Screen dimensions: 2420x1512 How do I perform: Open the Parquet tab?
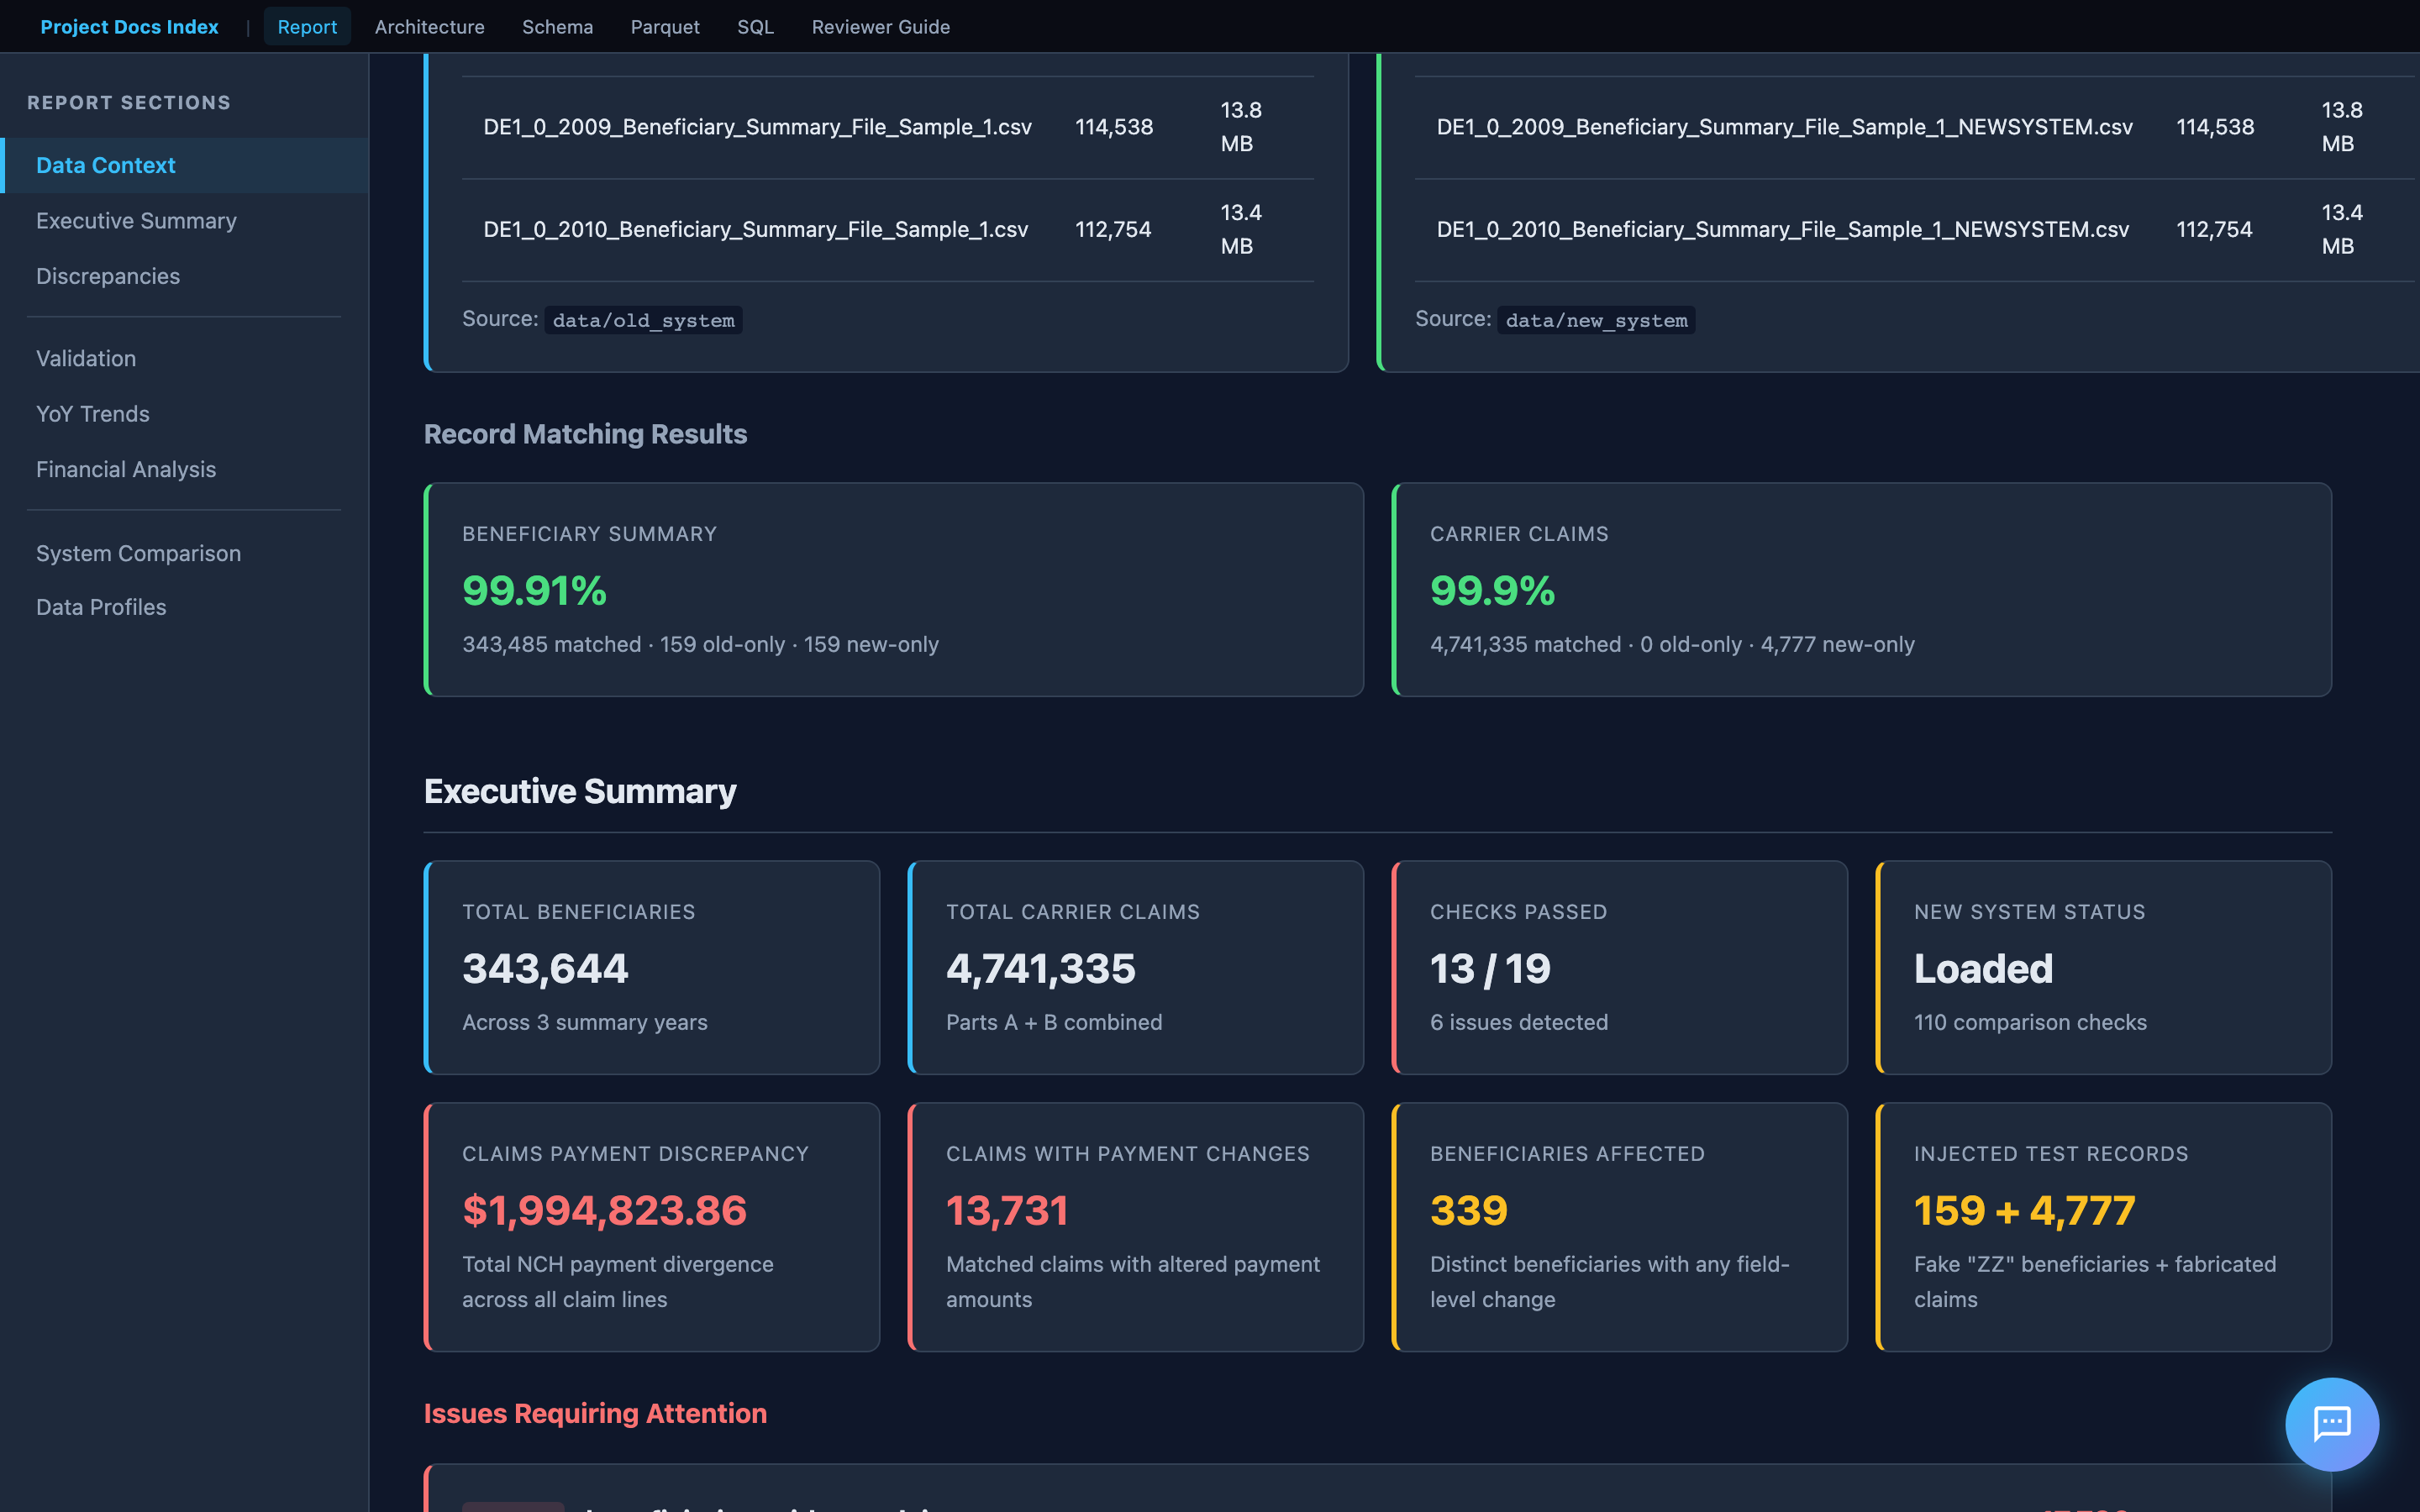tap(665, 27)
